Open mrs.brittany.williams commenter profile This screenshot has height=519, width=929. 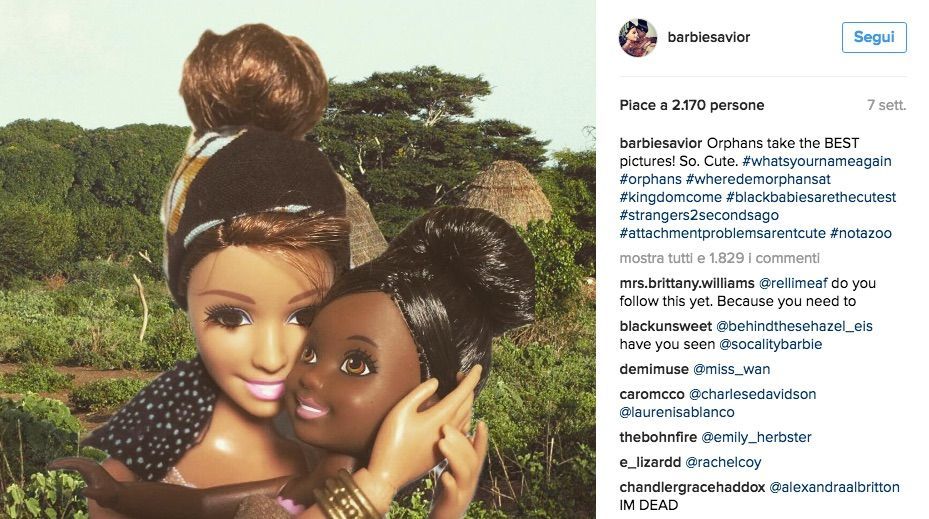(687, 283)
